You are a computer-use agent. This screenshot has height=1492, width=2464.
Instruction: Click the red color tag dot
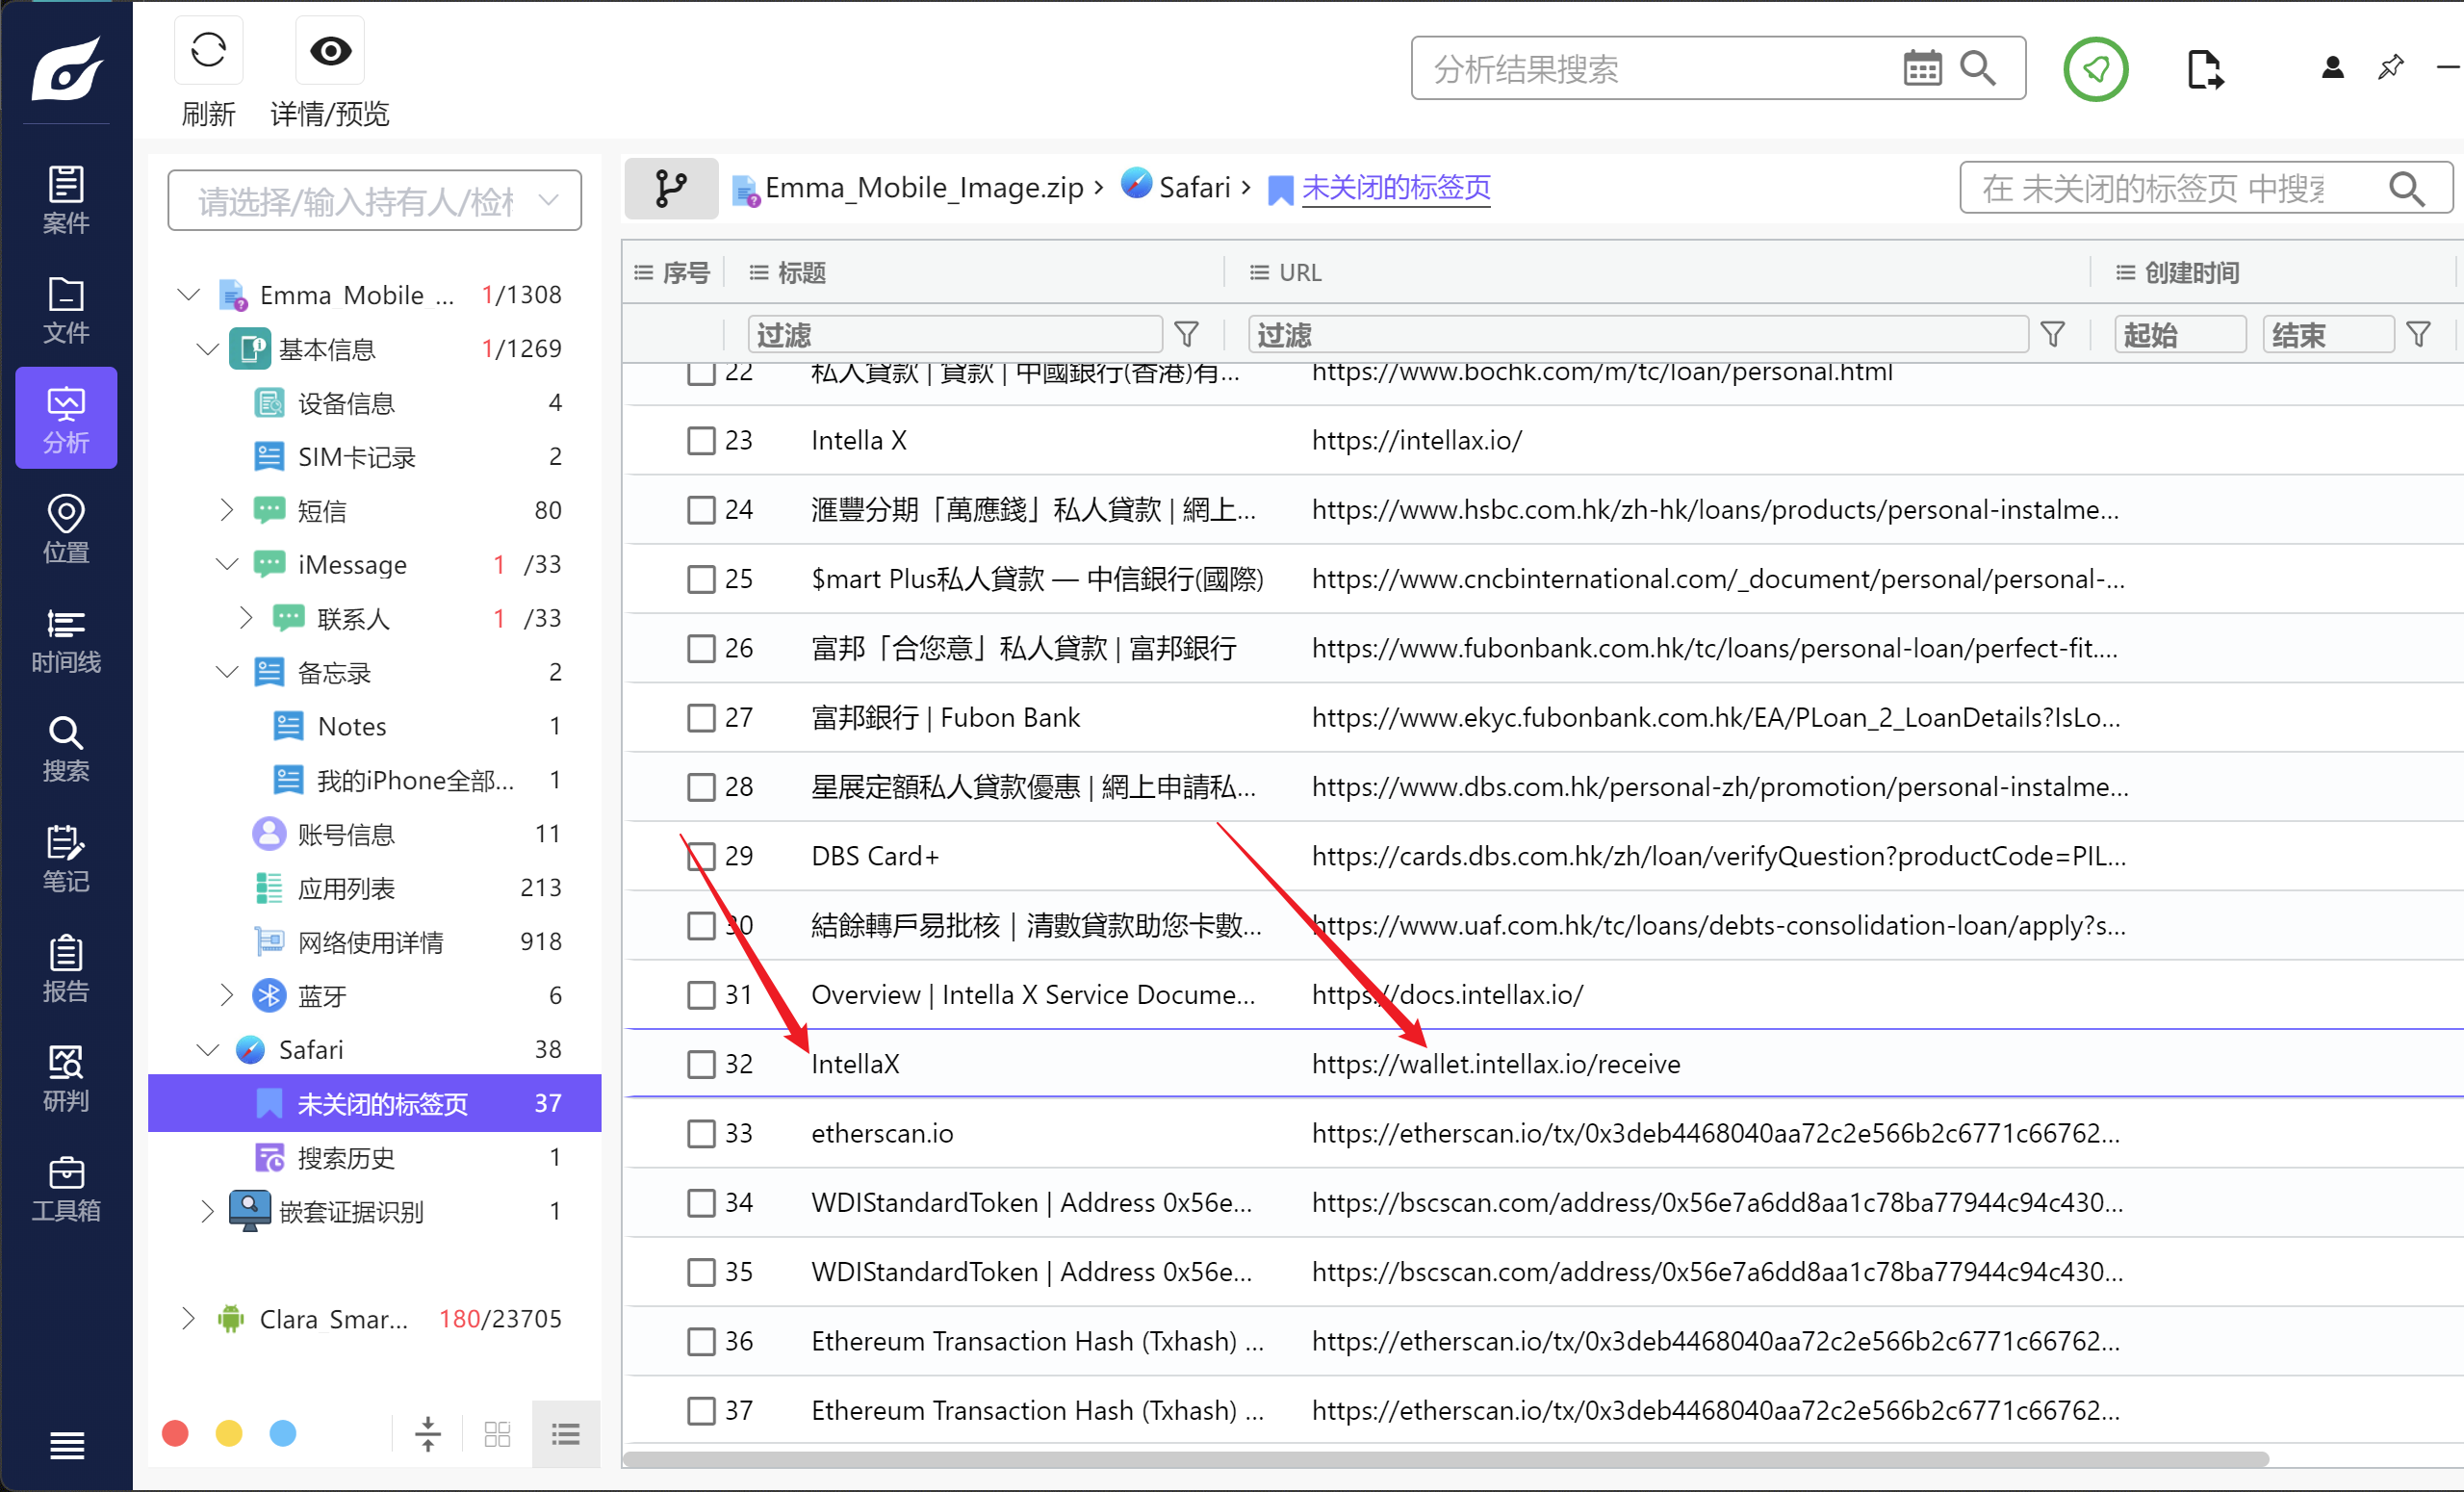pos(175,1434)
